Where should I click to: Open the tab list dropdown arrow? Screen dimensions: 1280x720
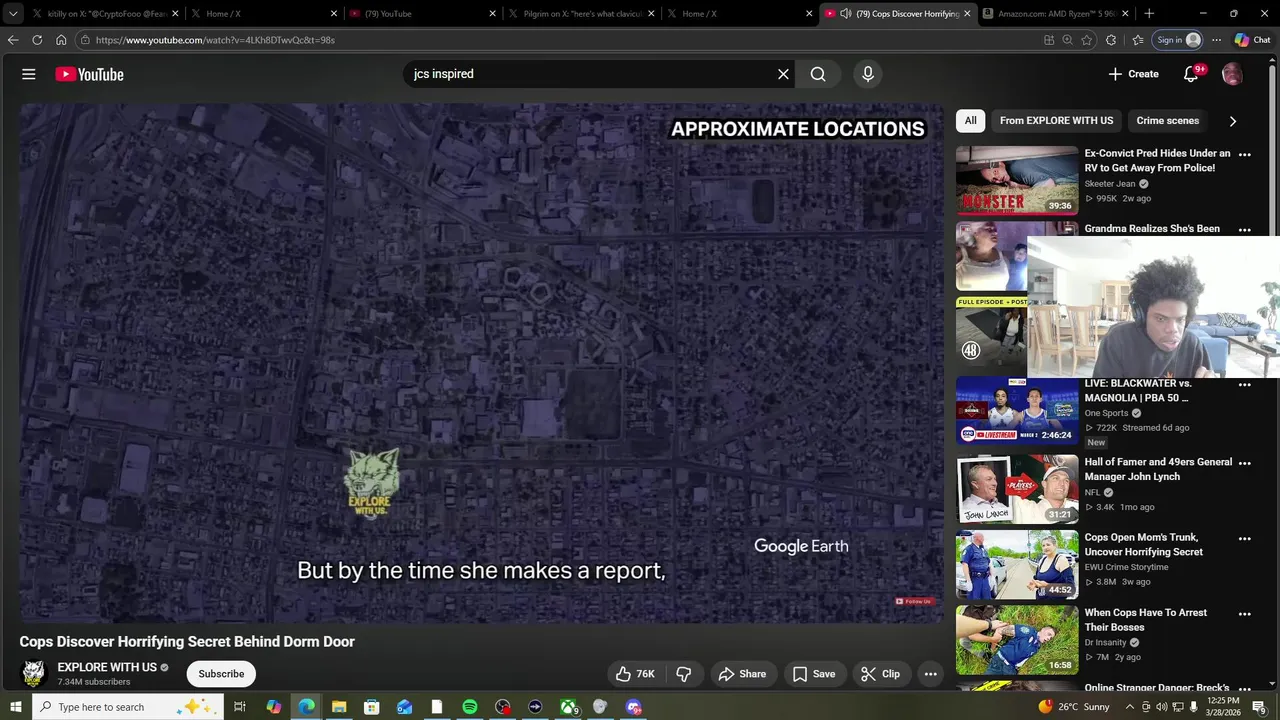(x=13, y=14)
